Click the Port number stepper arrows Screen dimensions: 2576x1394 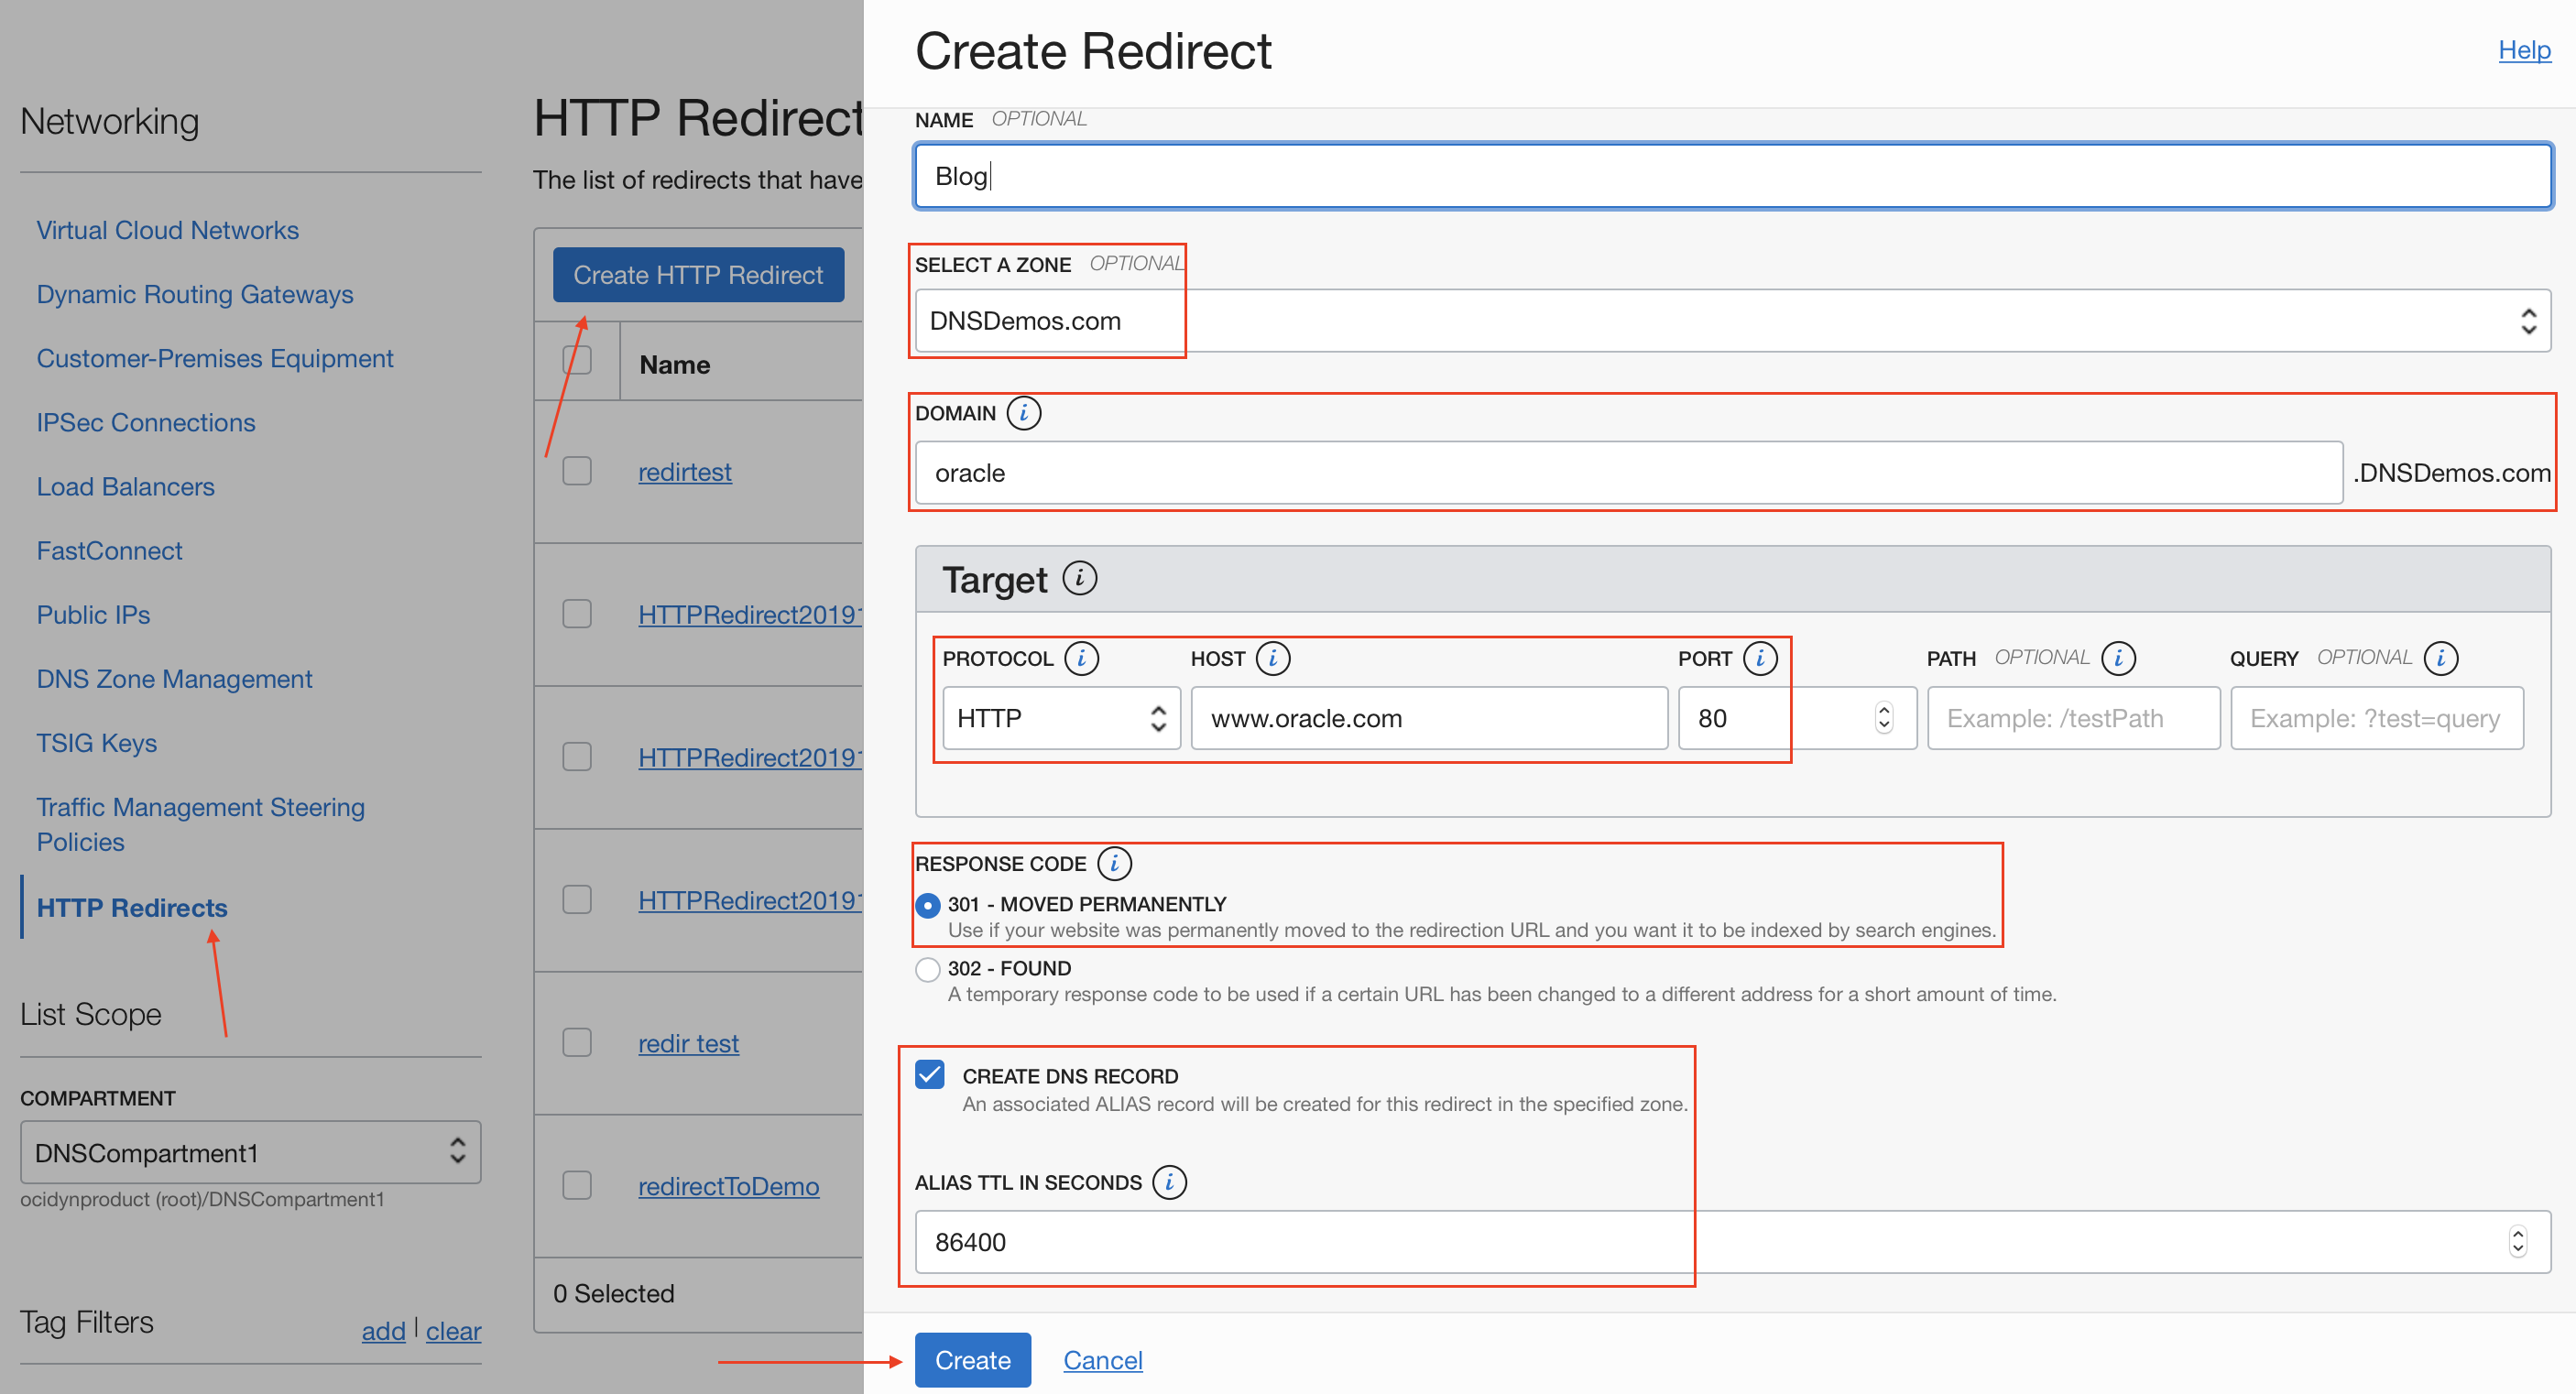(x=1884, y=718)
